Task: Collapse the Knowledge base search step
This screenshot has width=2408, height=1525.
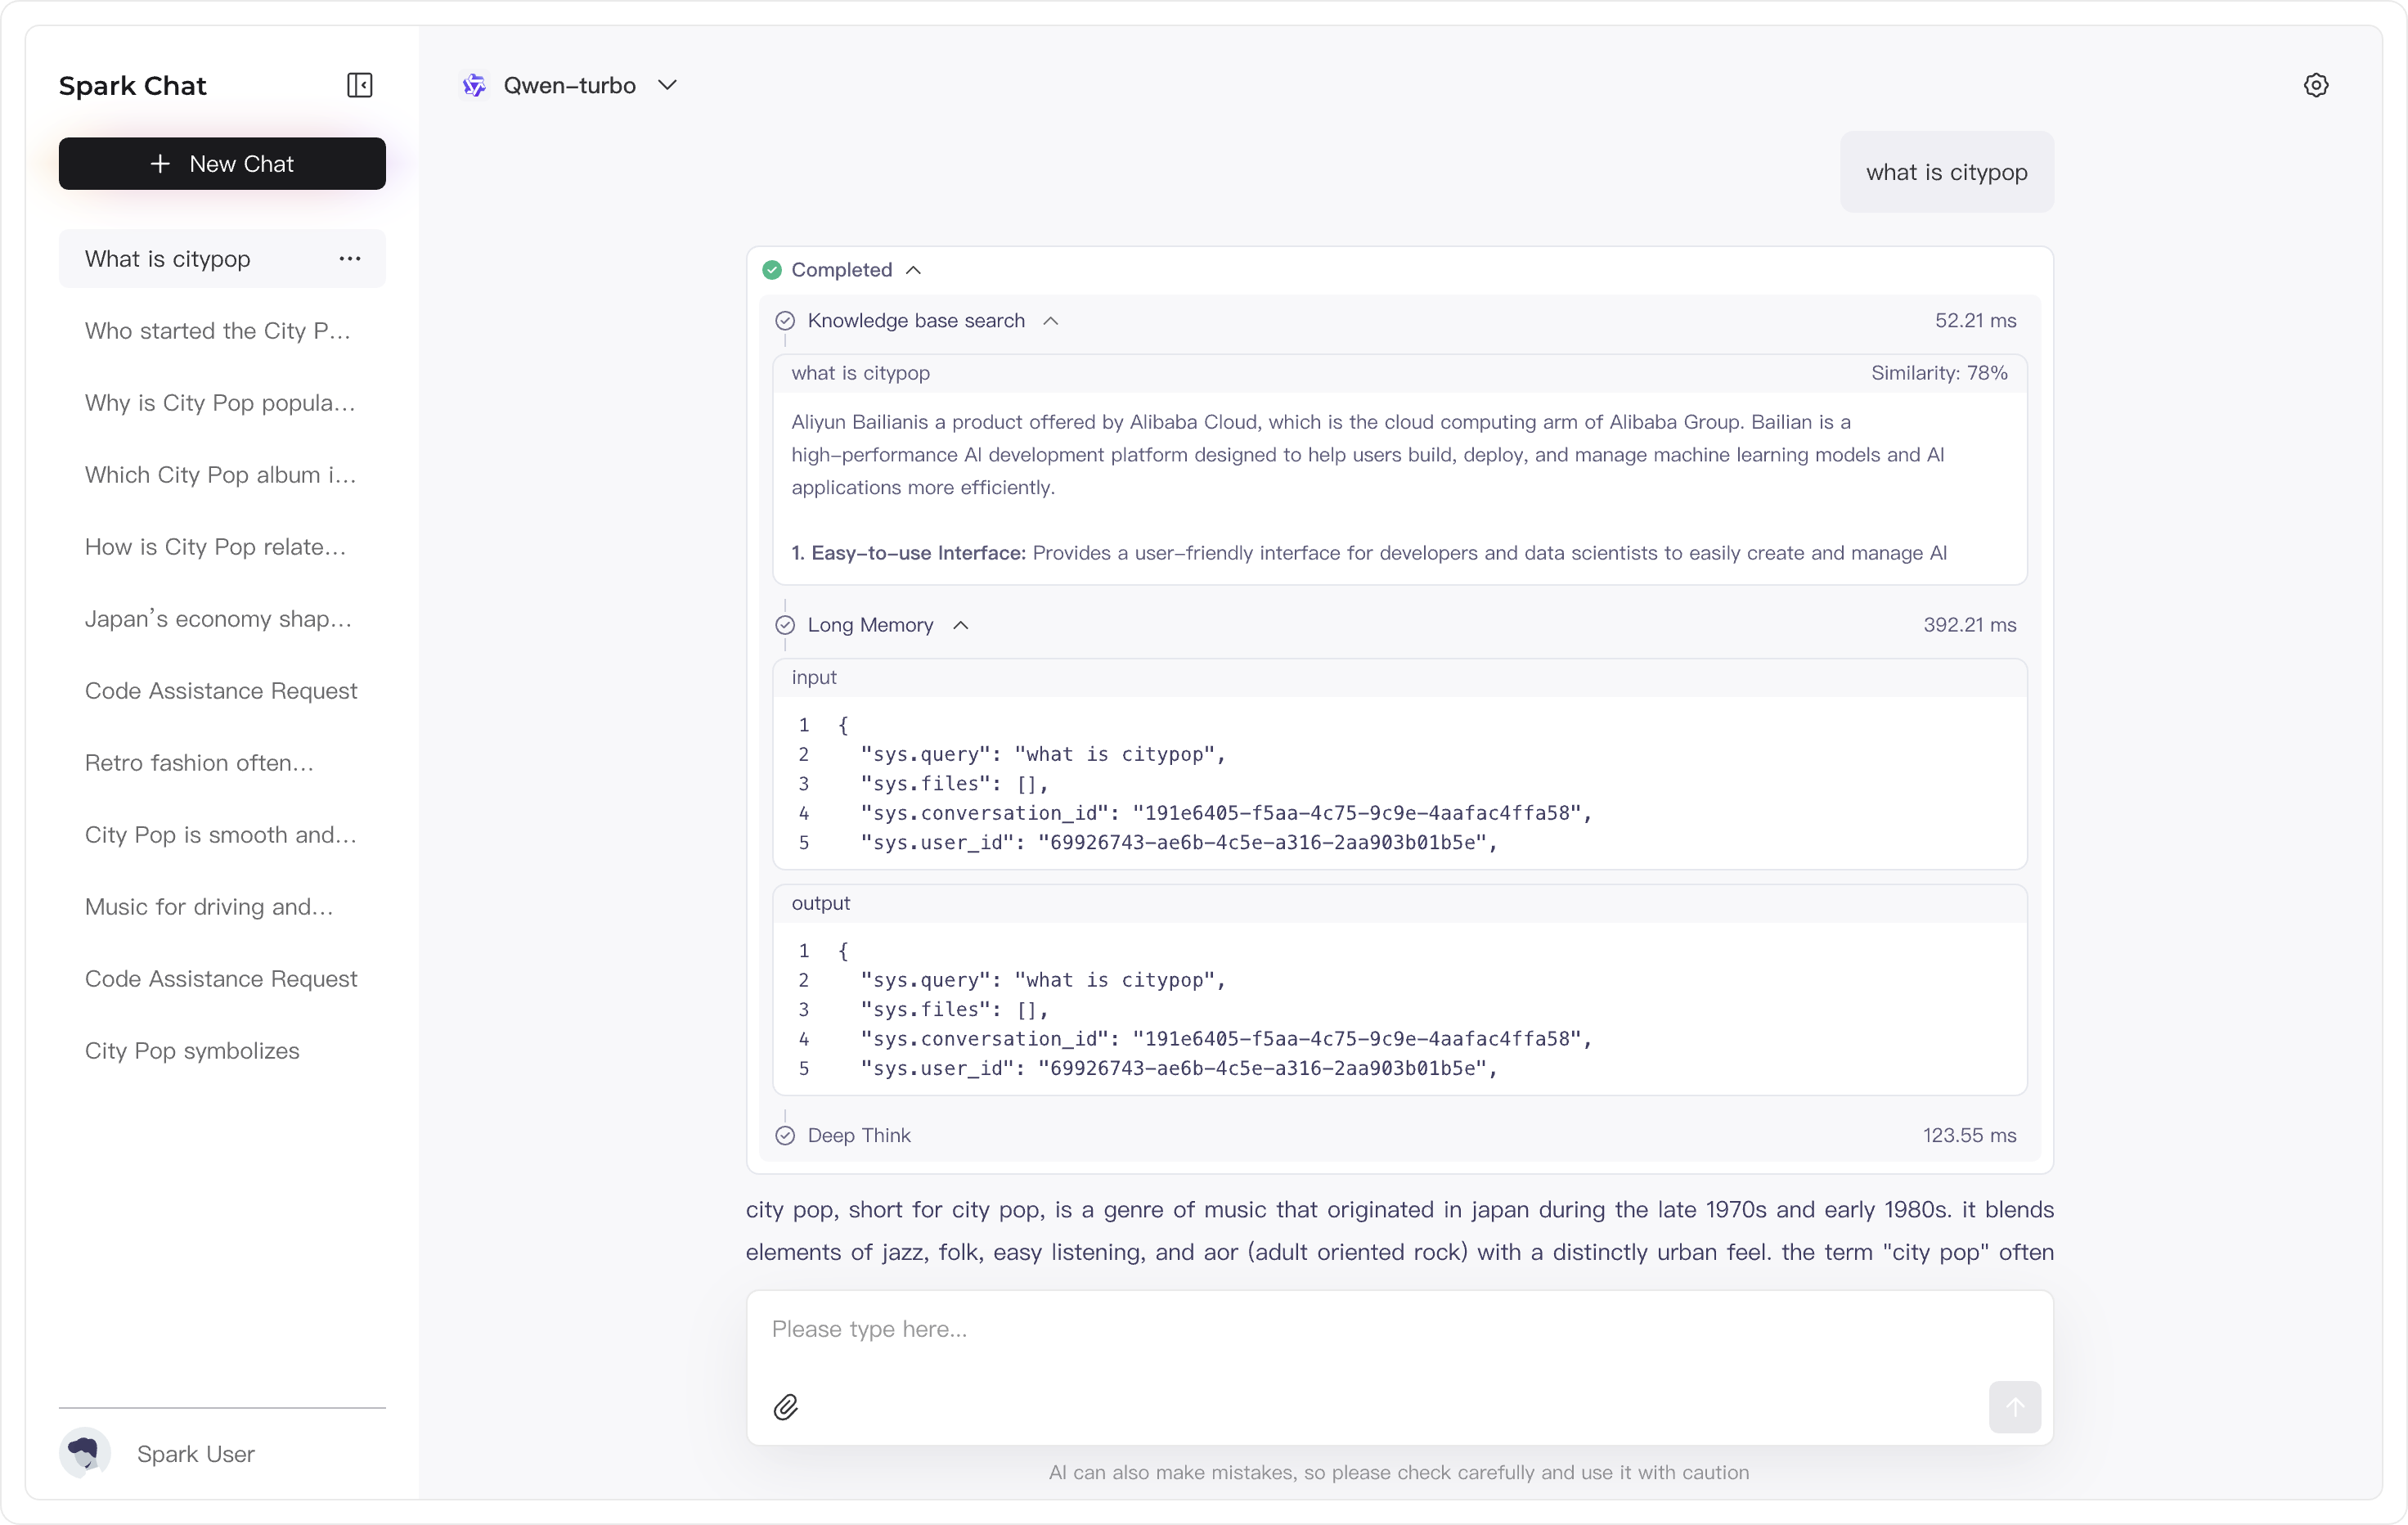Action: pos(1050,321)
